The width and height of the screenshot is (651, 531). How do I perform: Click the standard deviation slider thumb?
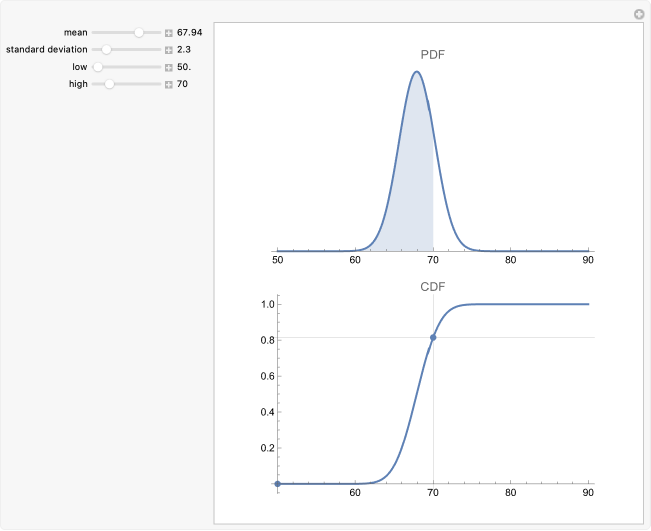click(x=107, y=50)
